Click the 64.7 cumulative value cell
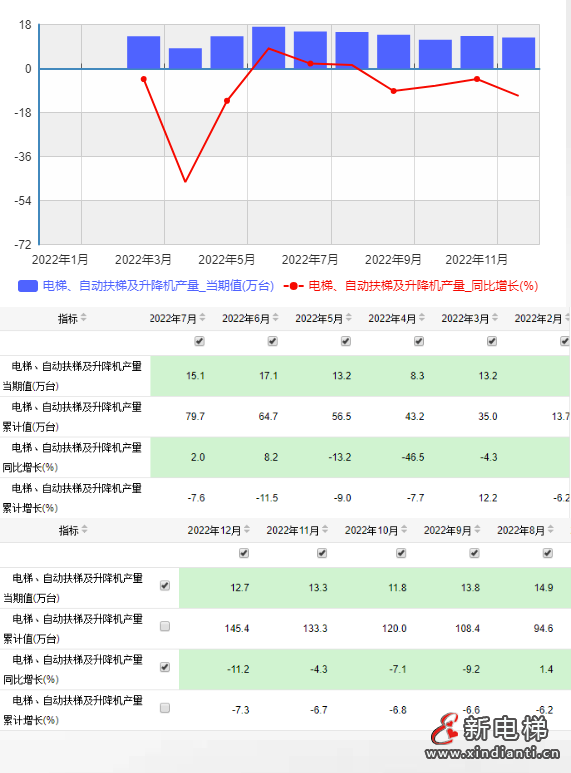 pyautogui.click(x=268, y=417)
